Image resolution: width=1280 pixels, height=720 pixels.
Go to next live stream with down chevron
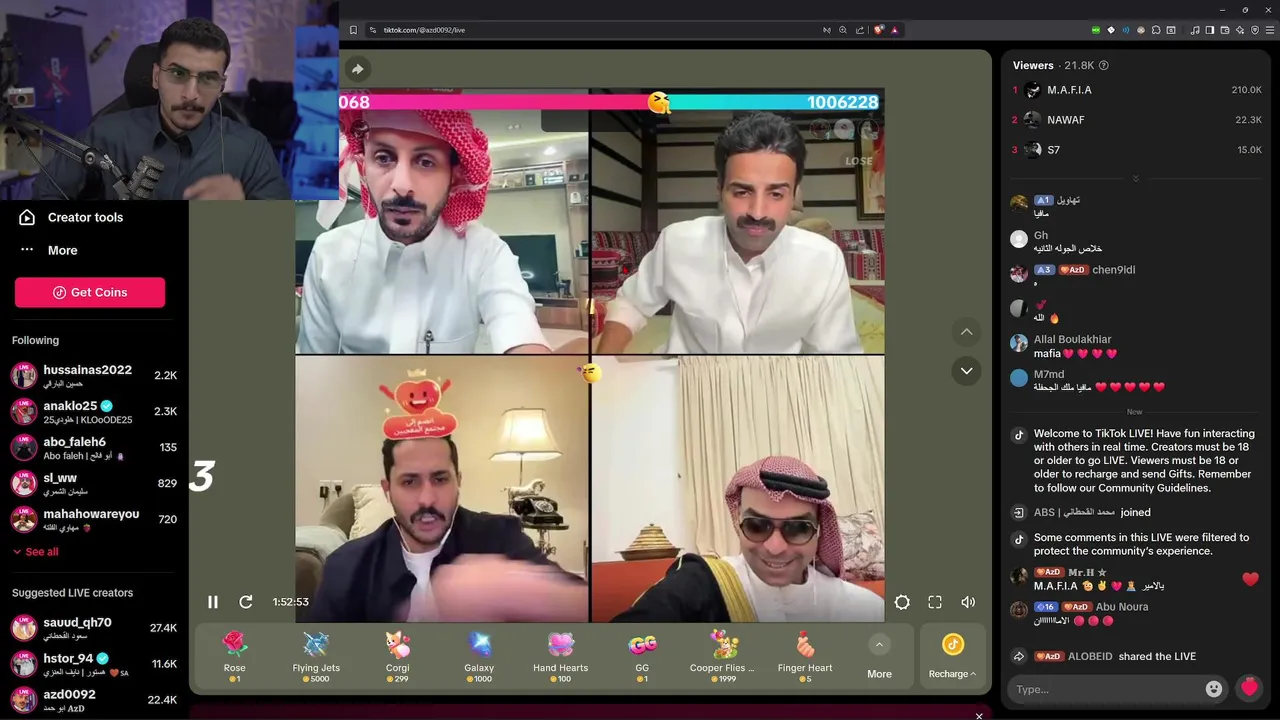(x=966, y=371)
